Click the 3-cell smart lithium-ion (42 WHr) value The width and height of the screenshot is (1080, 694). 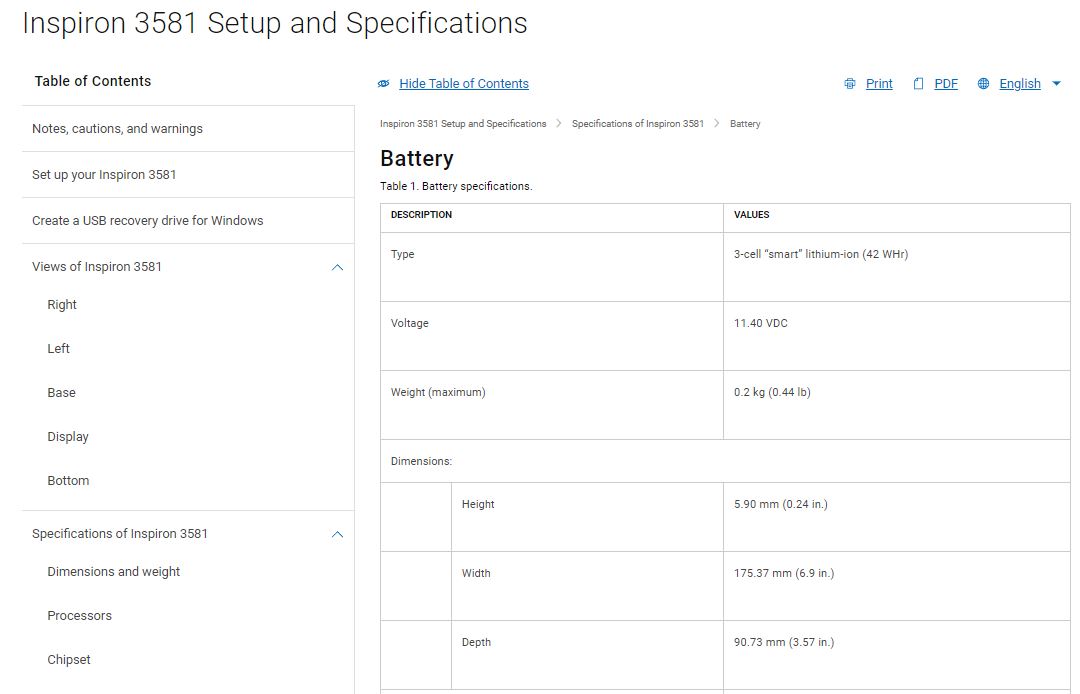[821, 255]
